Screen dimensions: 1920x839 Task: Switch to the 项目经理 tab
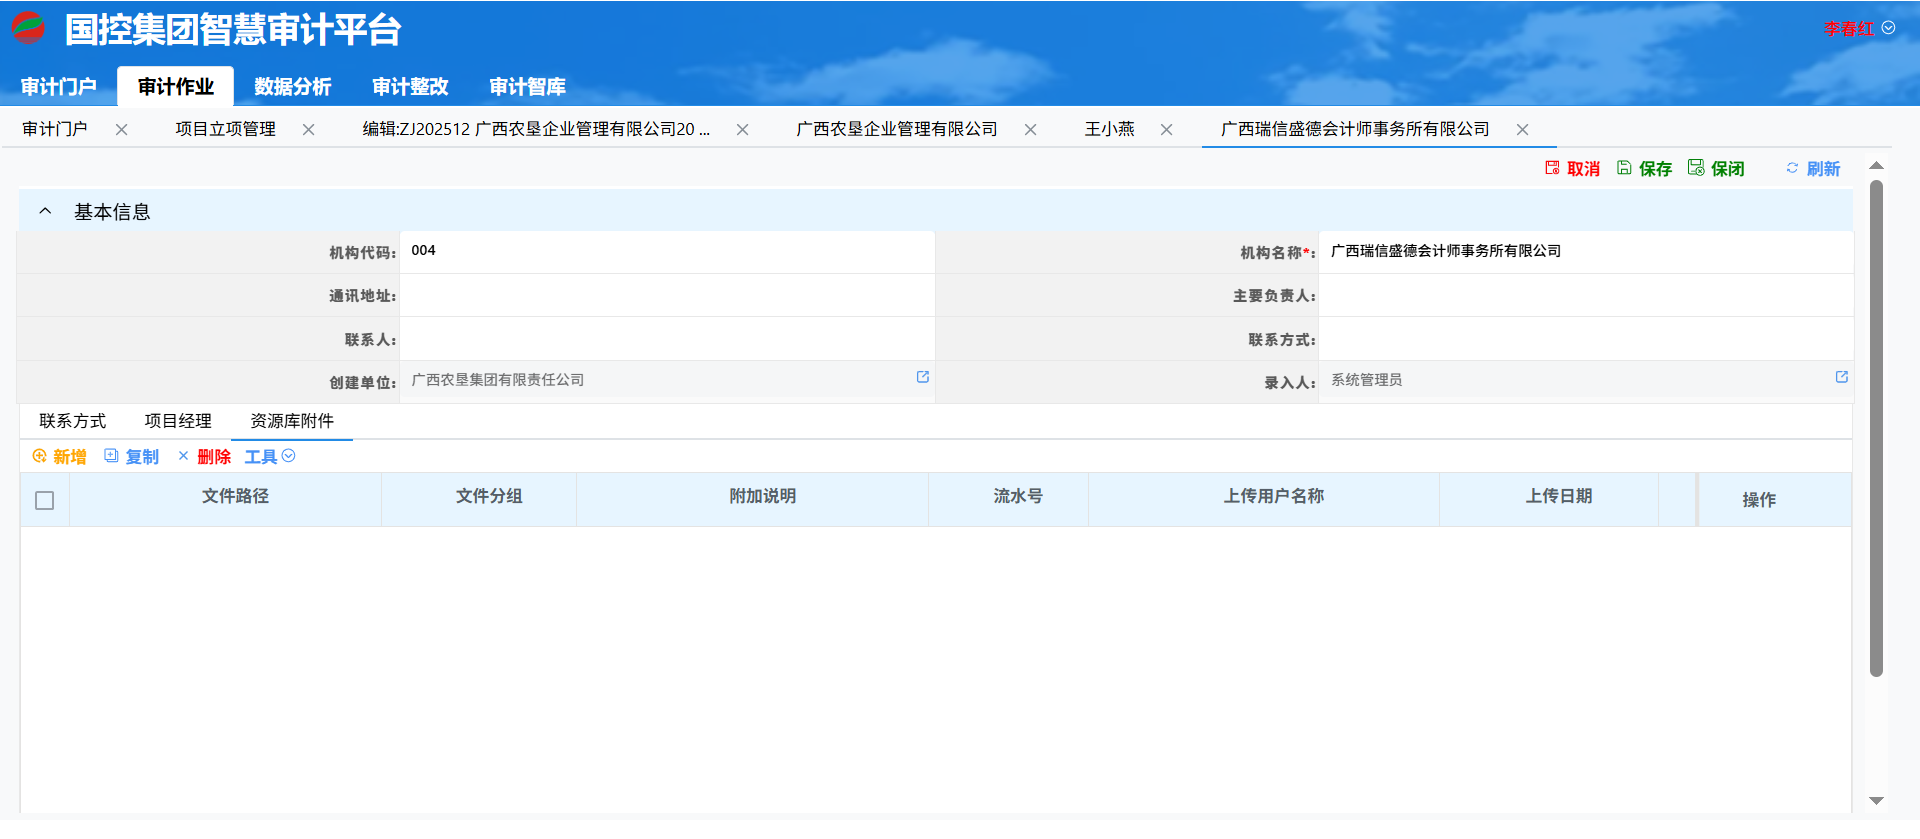[178, 421]
